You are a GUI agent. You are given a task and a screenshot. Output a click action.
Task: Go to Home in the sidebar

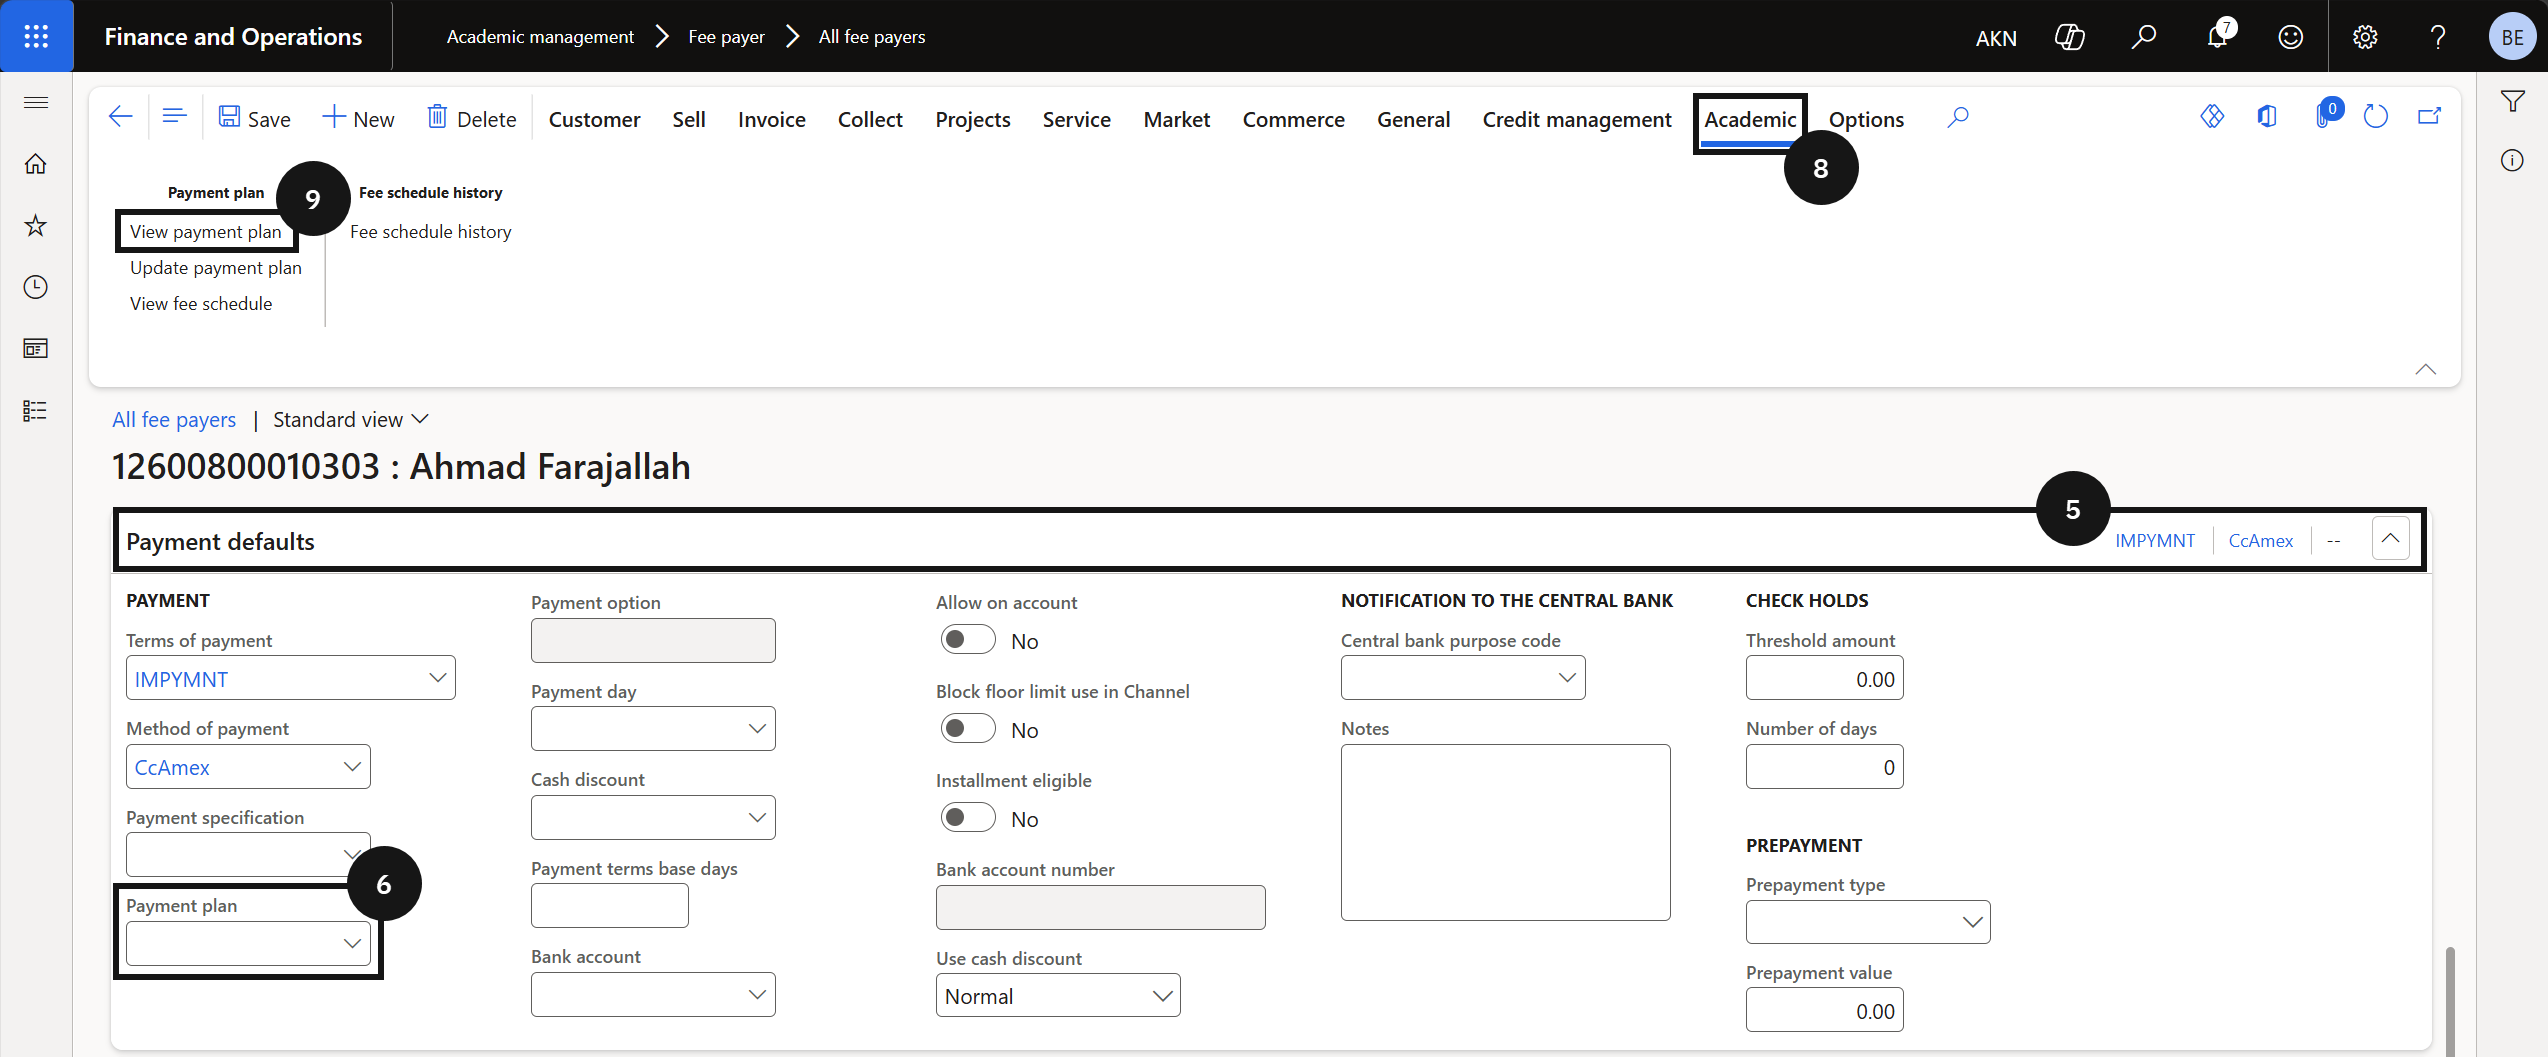[36, 164]
